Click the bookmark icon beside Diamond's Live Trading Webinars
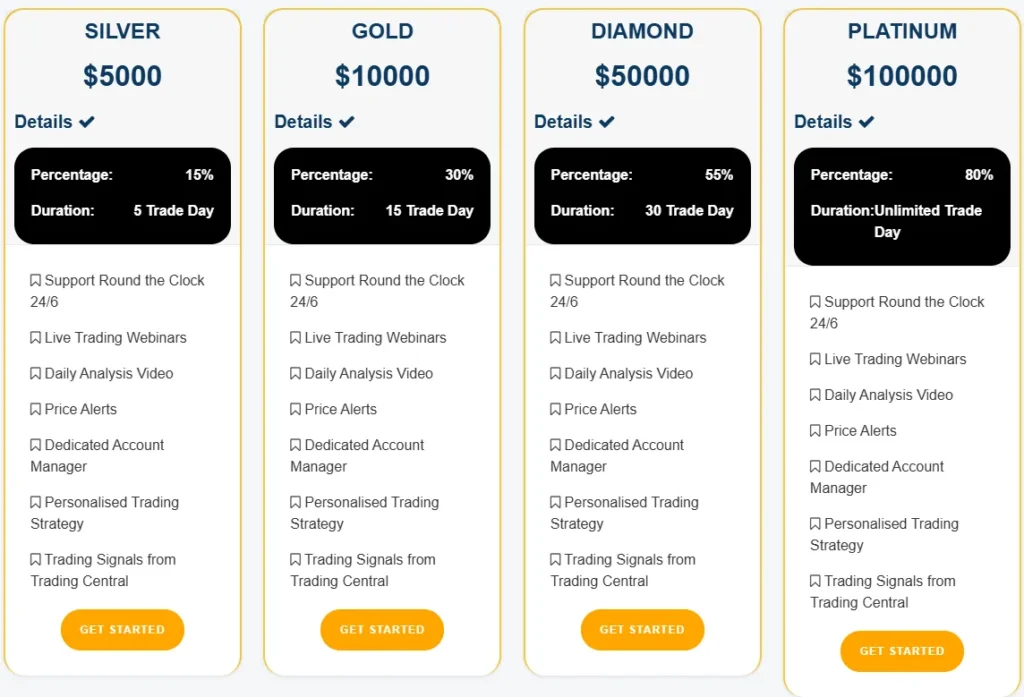The width and height of the screenshot is (1024, 697). coord(558,337)
